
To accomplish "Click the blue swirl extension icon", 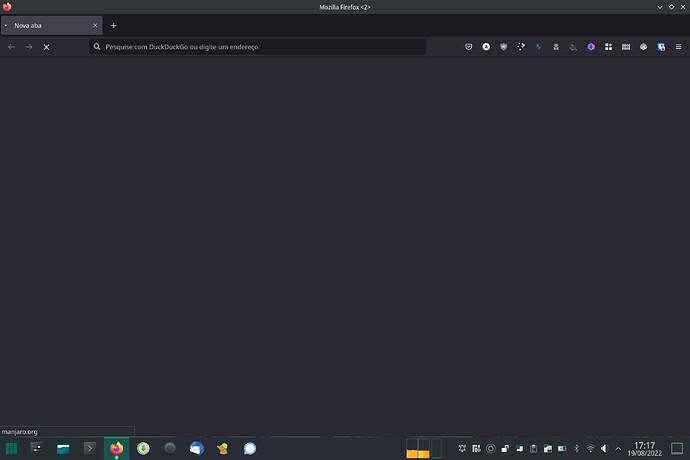I will [539, 47].
